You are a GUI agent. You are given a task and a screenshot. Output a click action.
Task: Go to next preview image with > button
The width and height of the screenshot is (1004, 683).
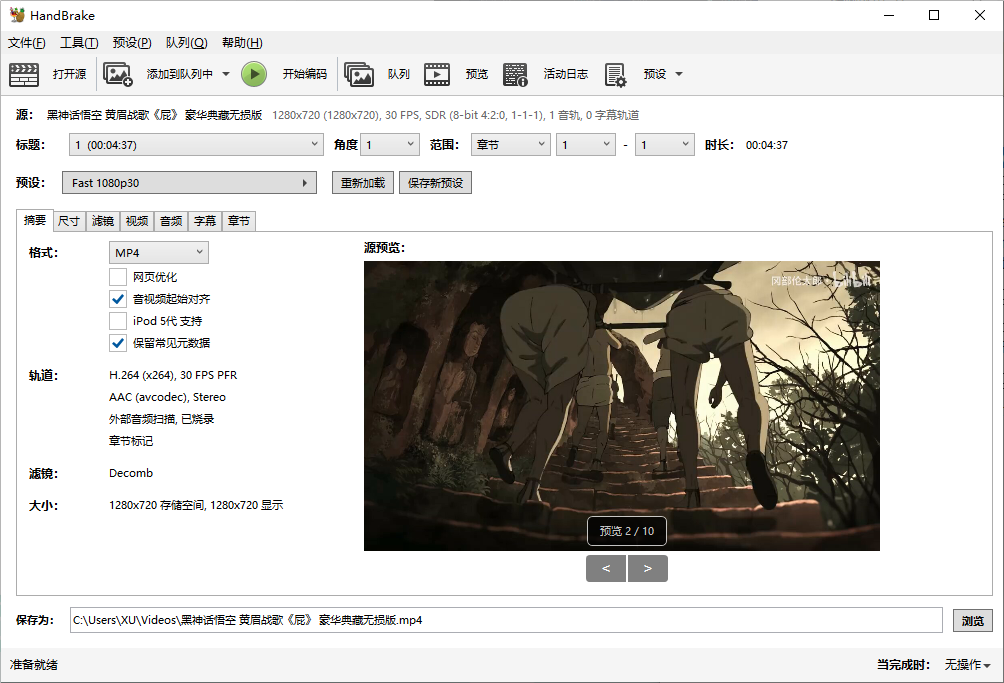pos(648,569)
